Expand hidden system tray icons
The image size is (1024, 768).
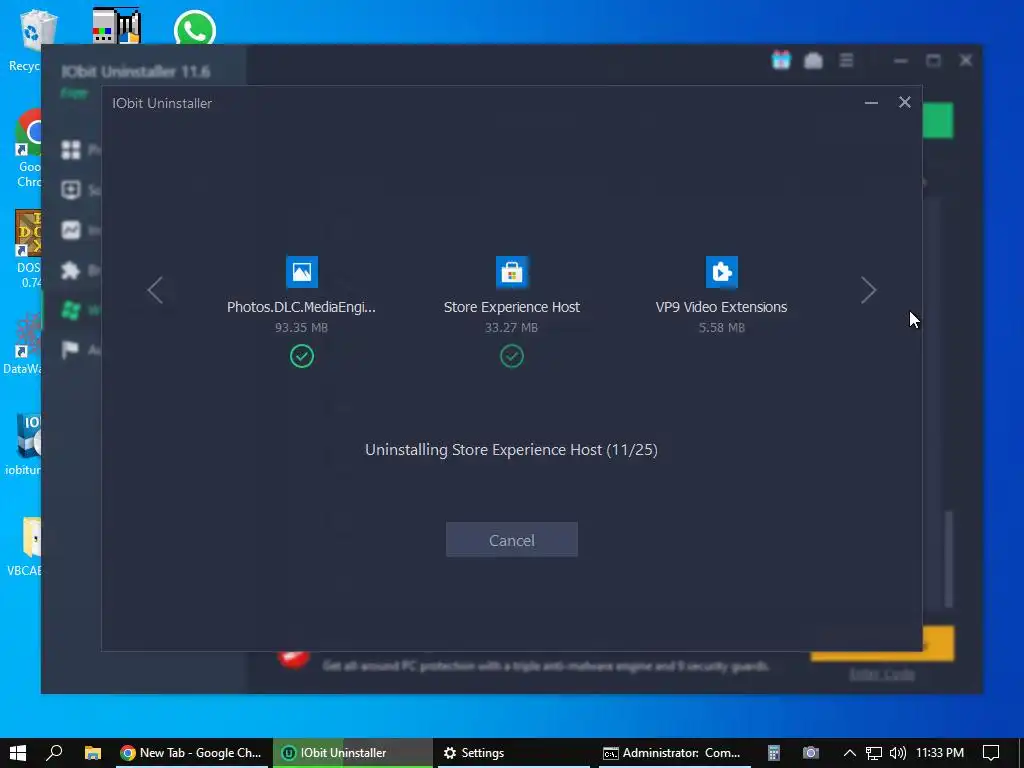(x=850, y=753)
